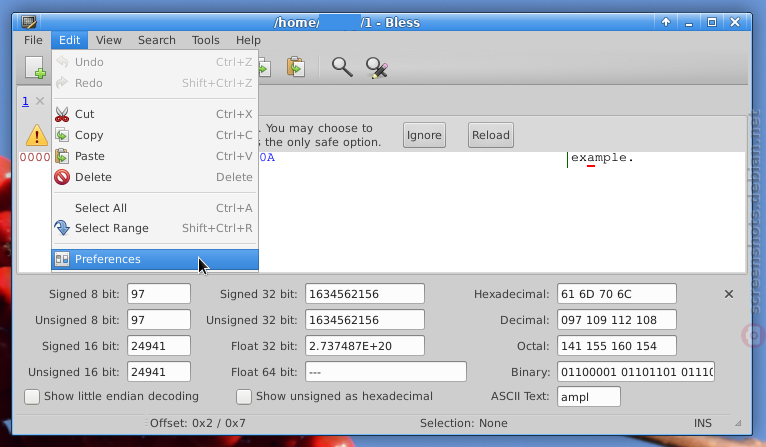Choose Select Range from Edit menu
This screenshot has height=447, width=766.
coord(155,228)
